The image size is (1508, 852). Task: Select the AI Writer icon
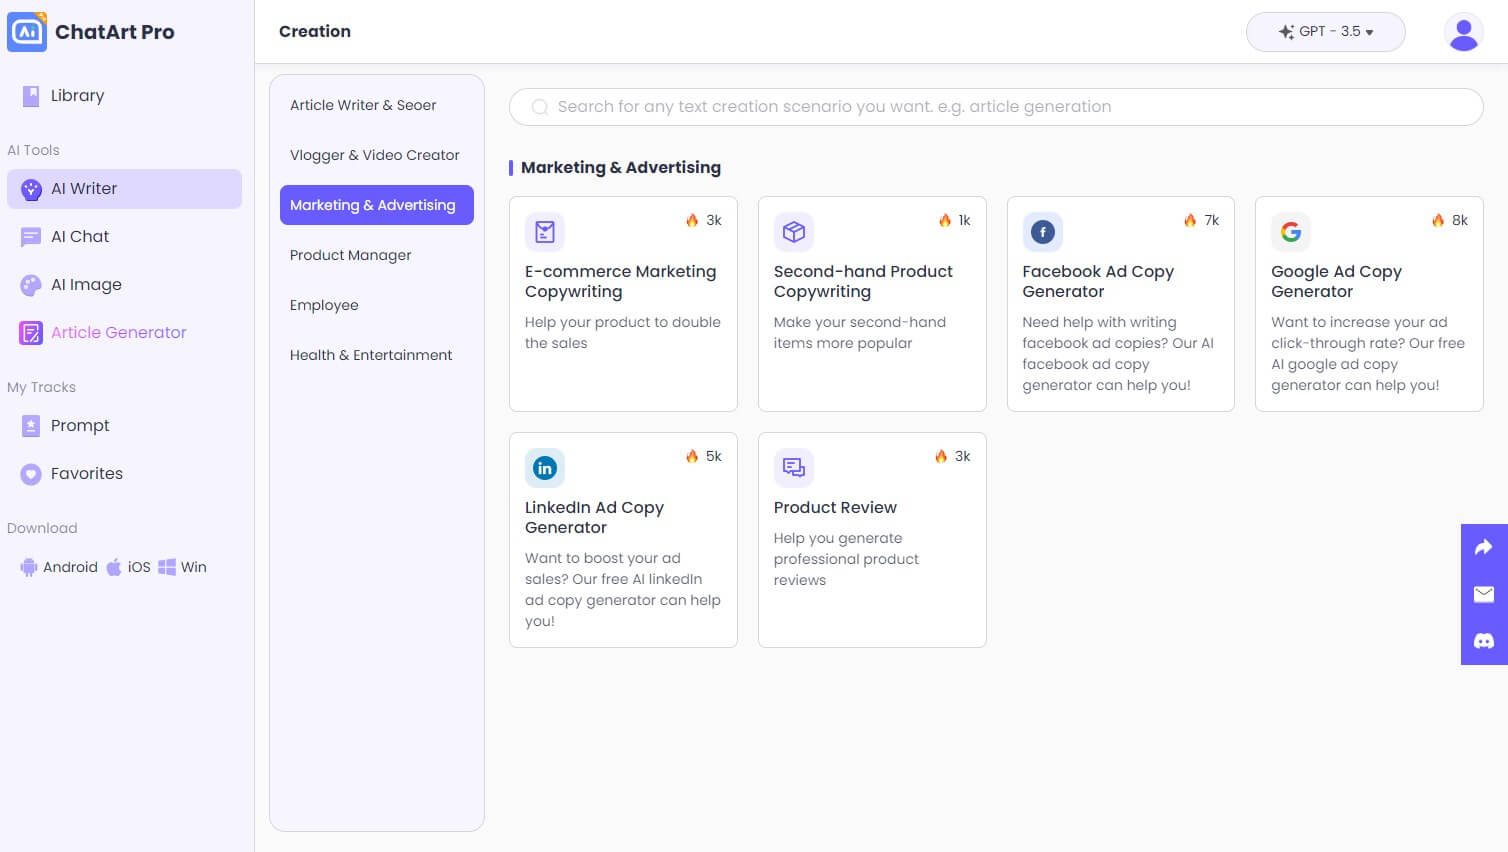coord(31,189)
